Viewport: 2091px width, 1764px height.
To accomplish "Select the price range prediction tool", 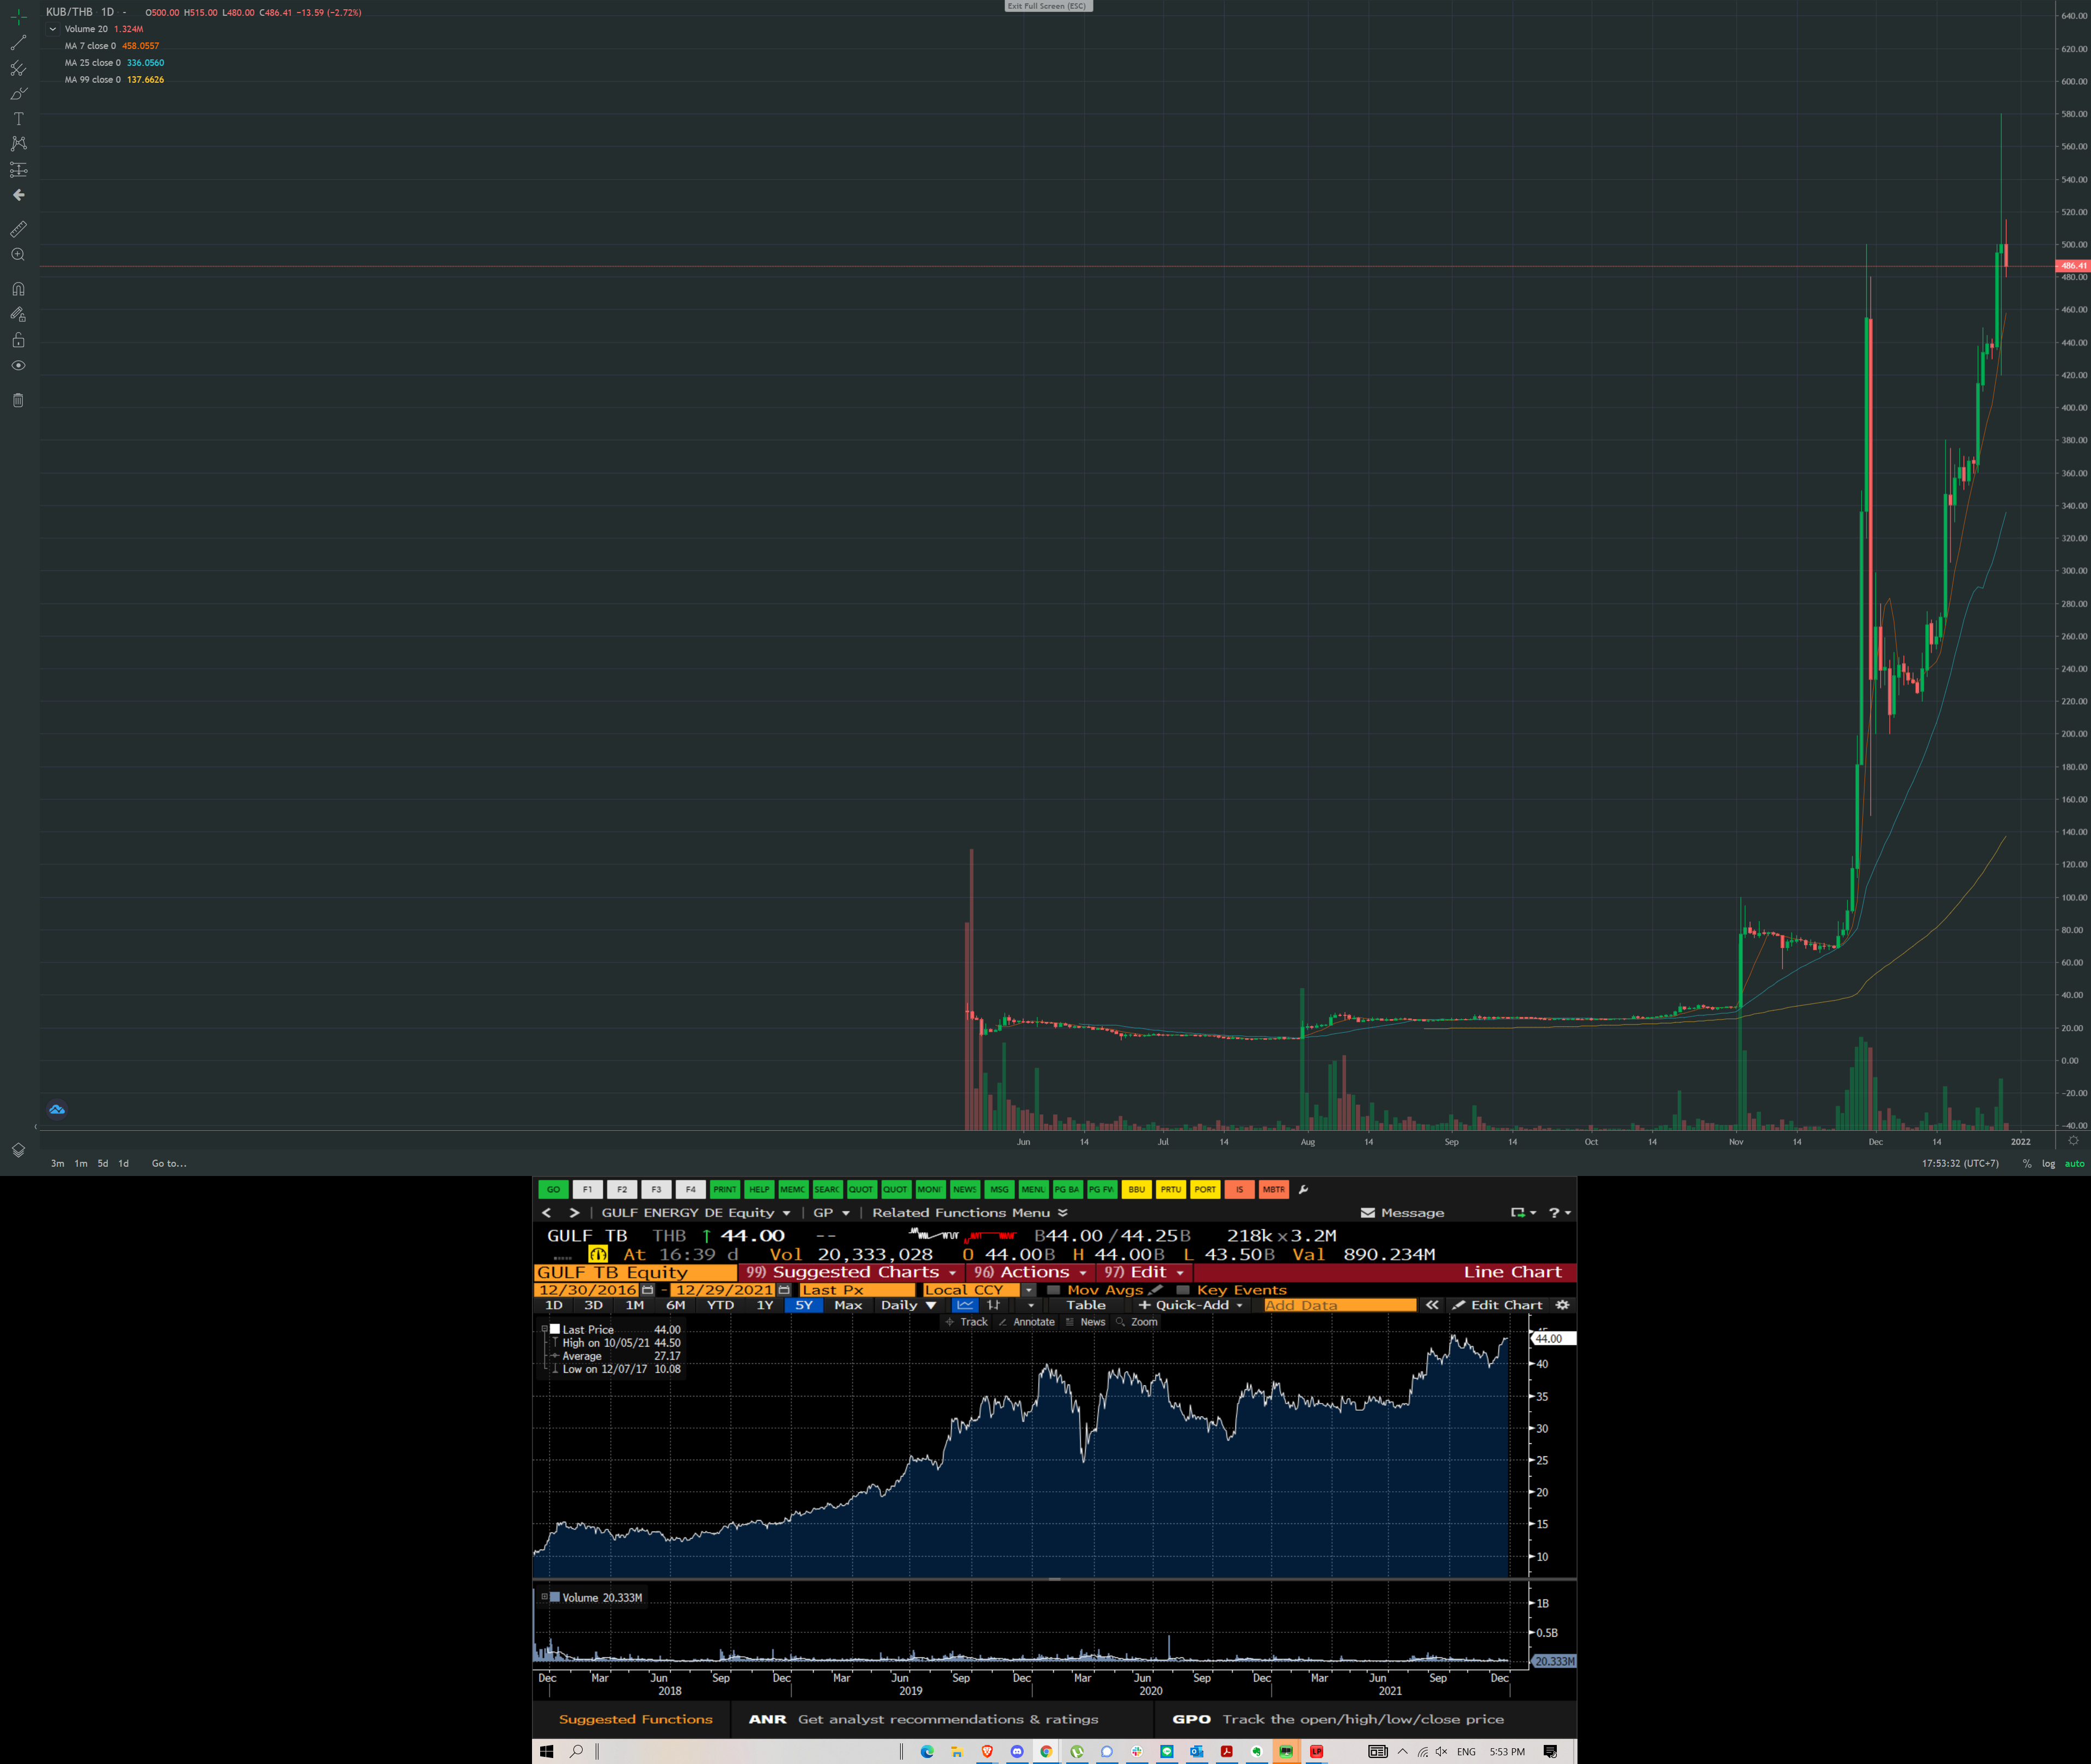I will pyautogui.click(x=18, y=169).
